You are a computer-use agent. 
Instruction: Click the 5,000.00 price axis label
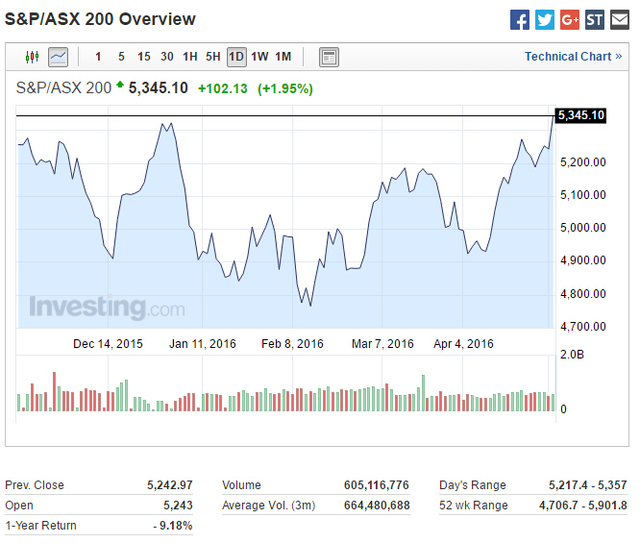583,227
